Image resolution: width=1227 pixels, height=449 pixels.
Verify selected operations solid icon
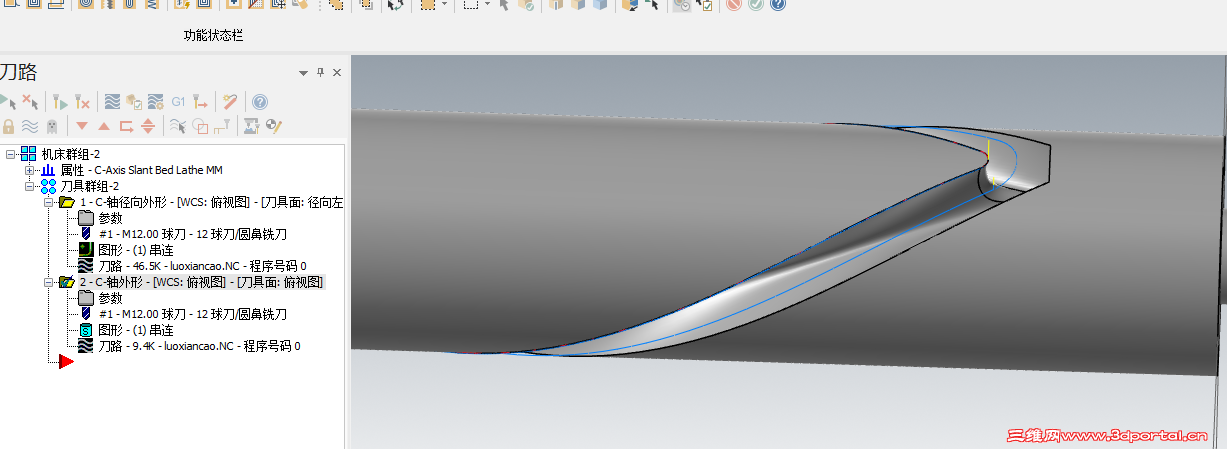point(134,101)
